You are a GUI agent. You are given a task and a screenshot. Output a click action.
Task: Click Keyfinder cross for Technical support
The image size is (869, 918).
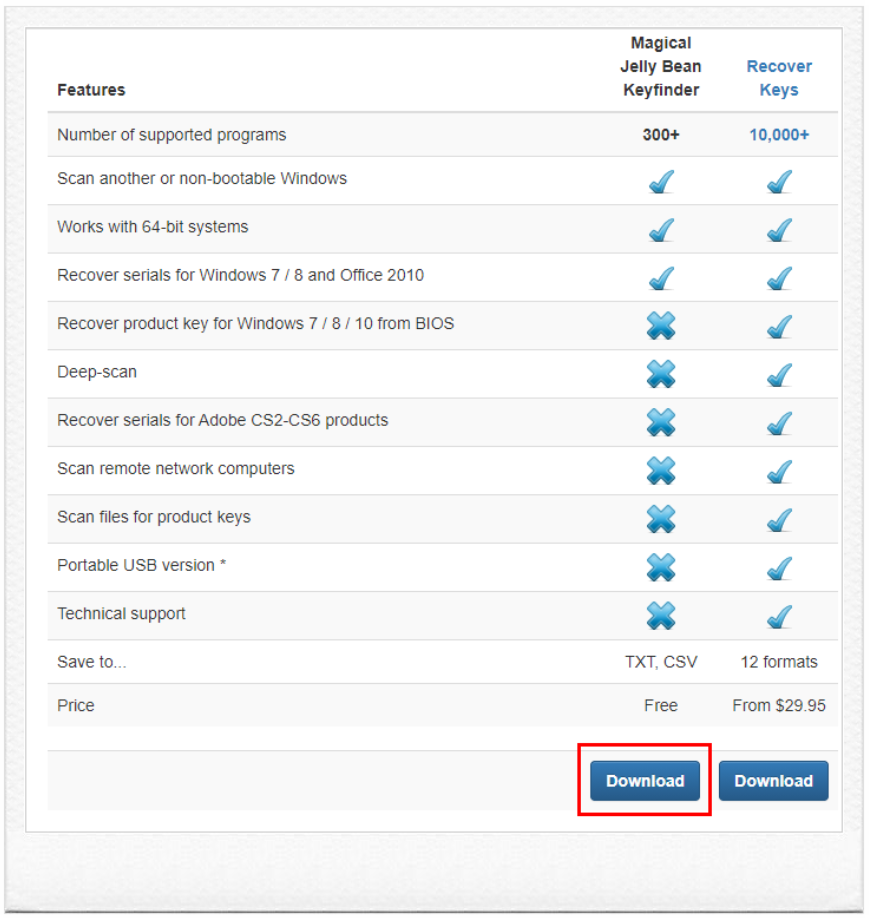[661, 616]
